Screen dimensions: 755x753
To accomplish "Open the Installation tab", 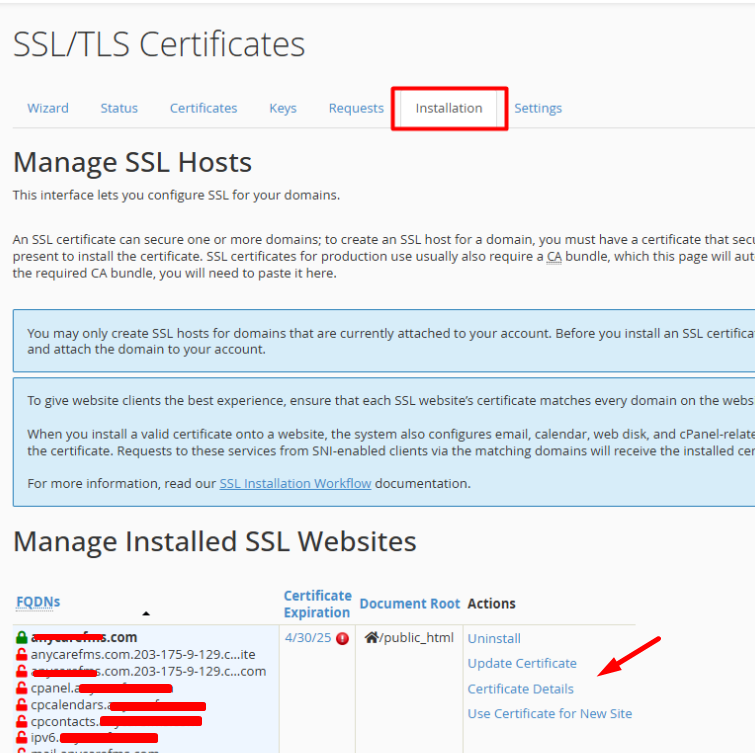I will point(449,108).
